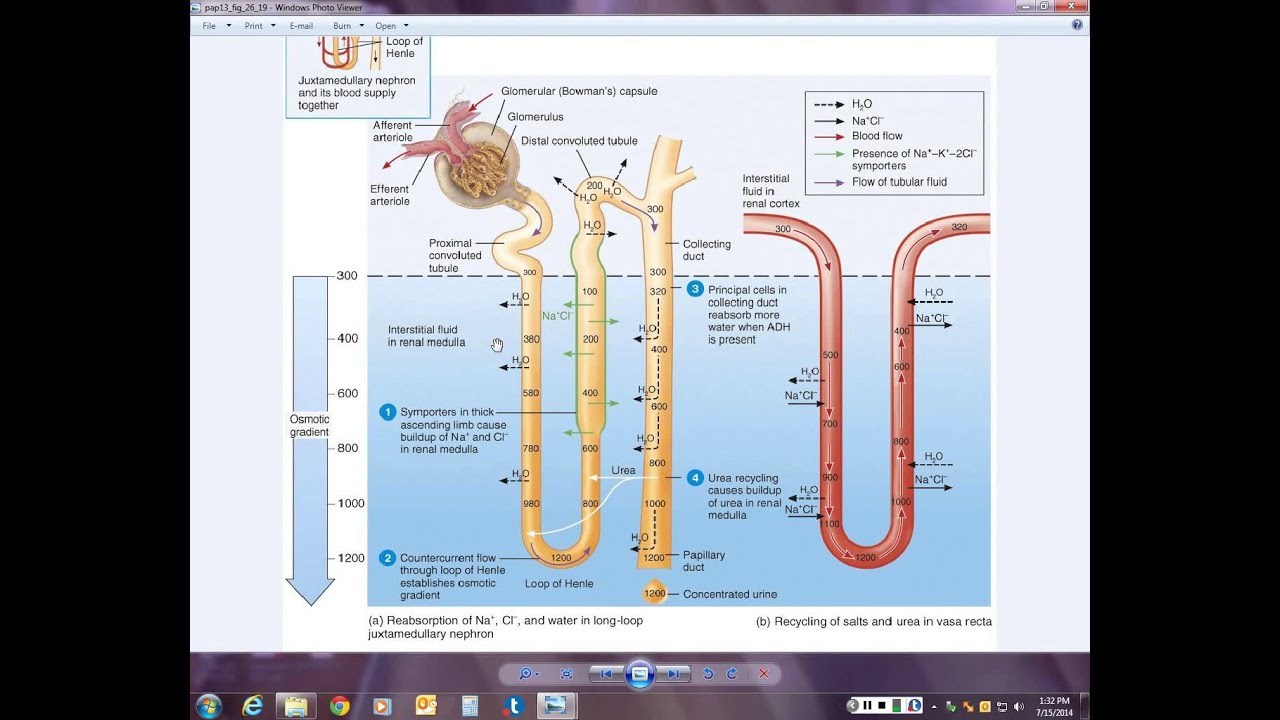Click the 'Urea' label near the white arrow
Viewport: 1280px width, 720px height.
pos(623,470)
